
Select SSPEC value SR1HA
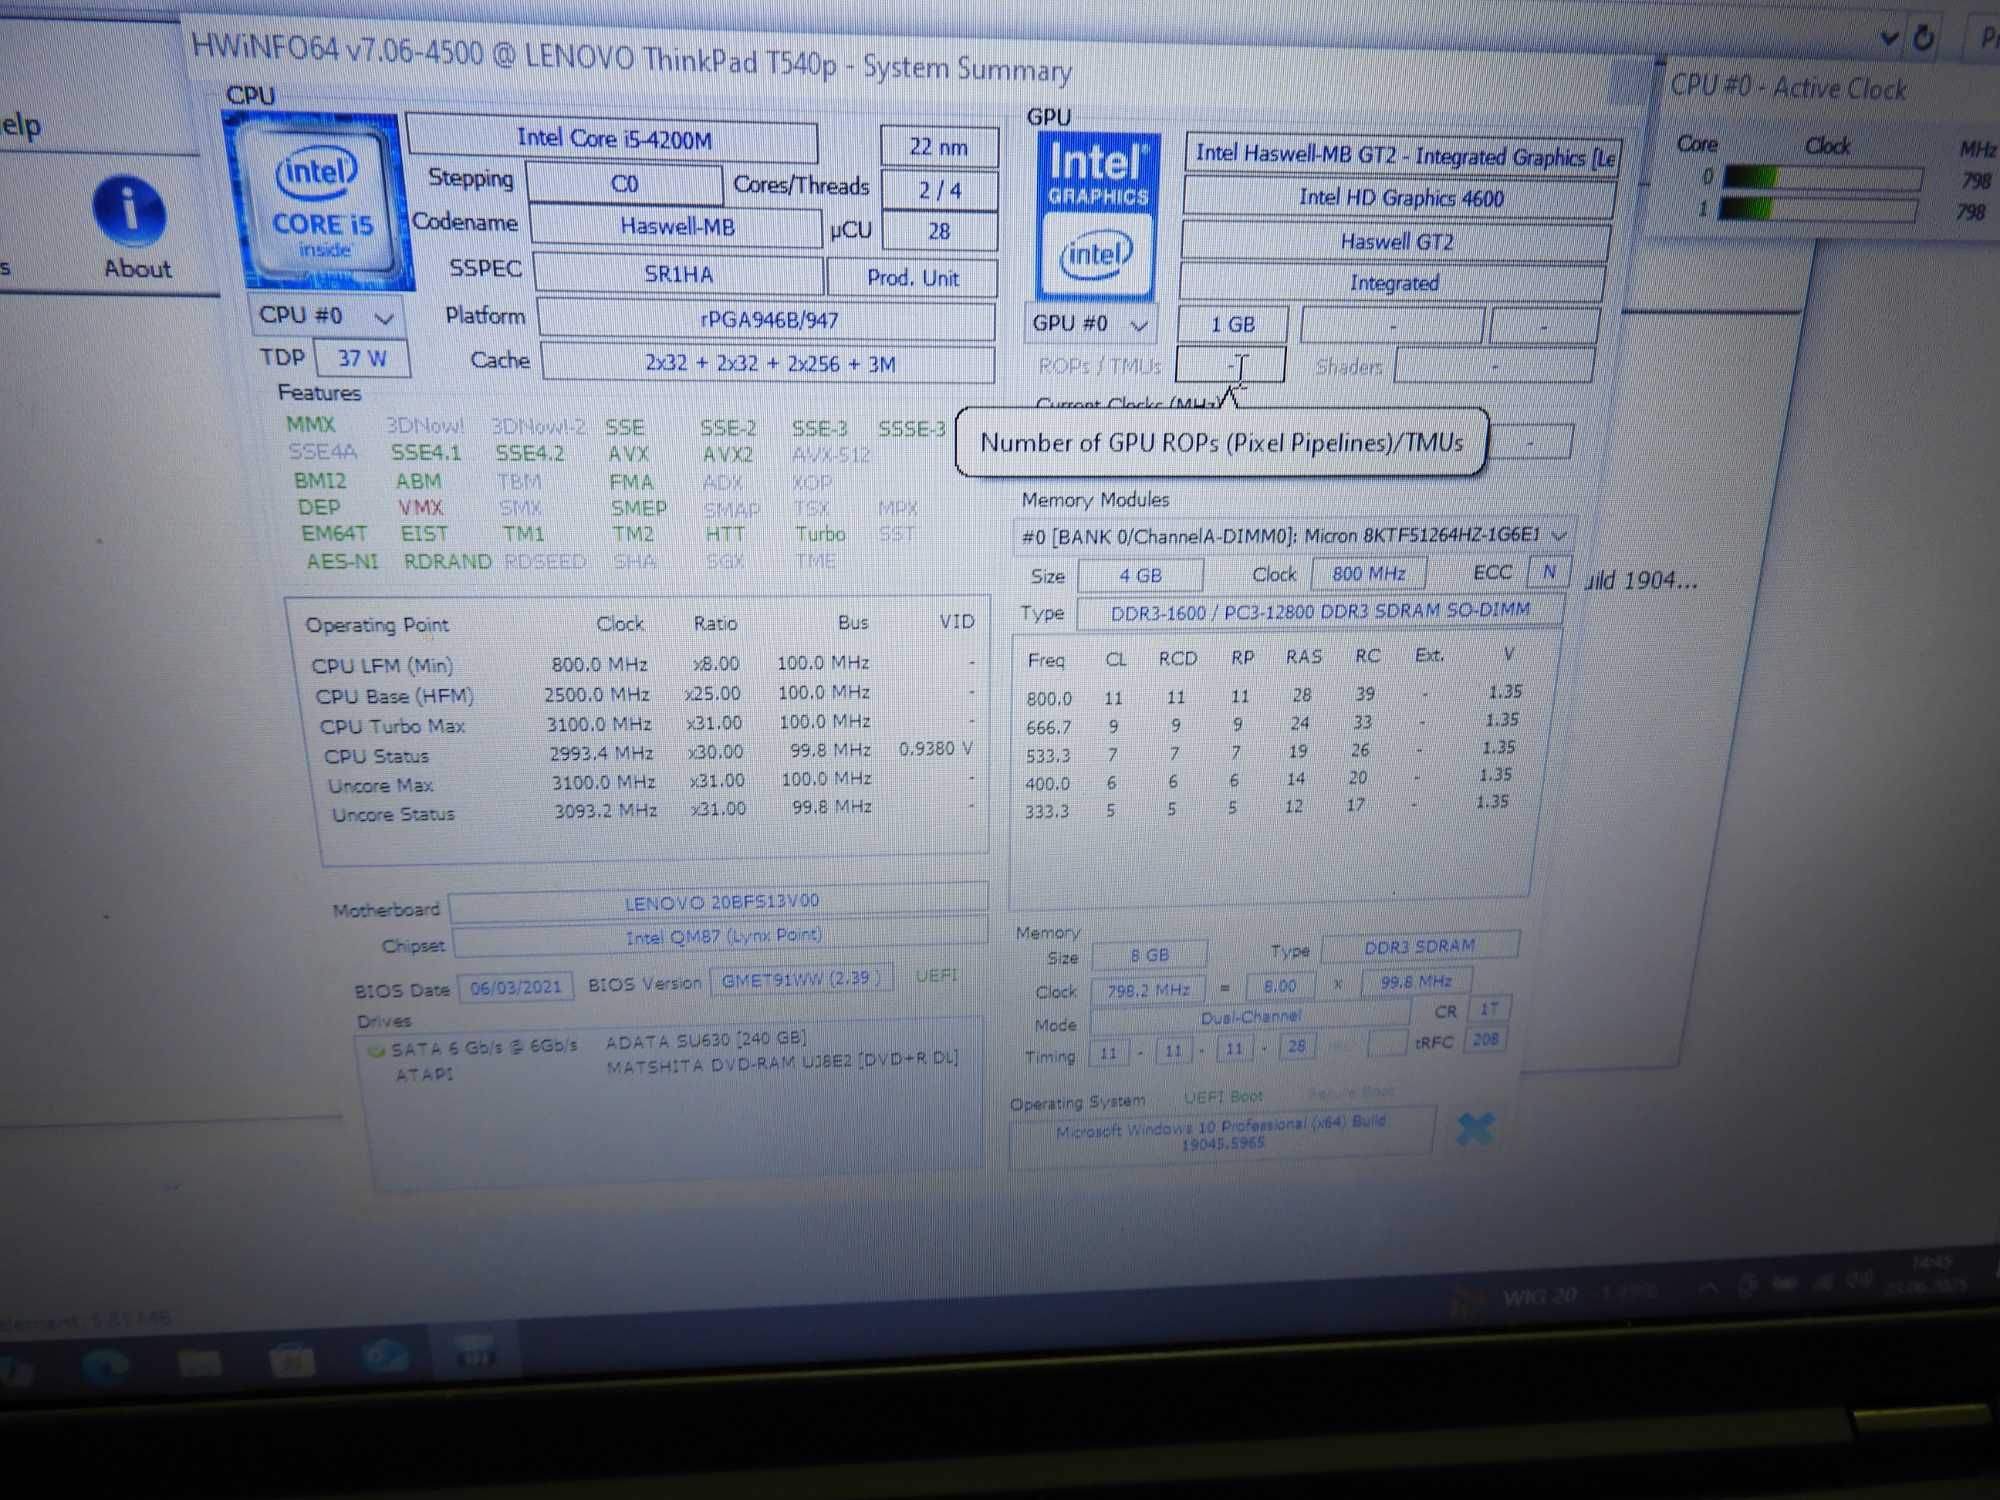(678, 274)
